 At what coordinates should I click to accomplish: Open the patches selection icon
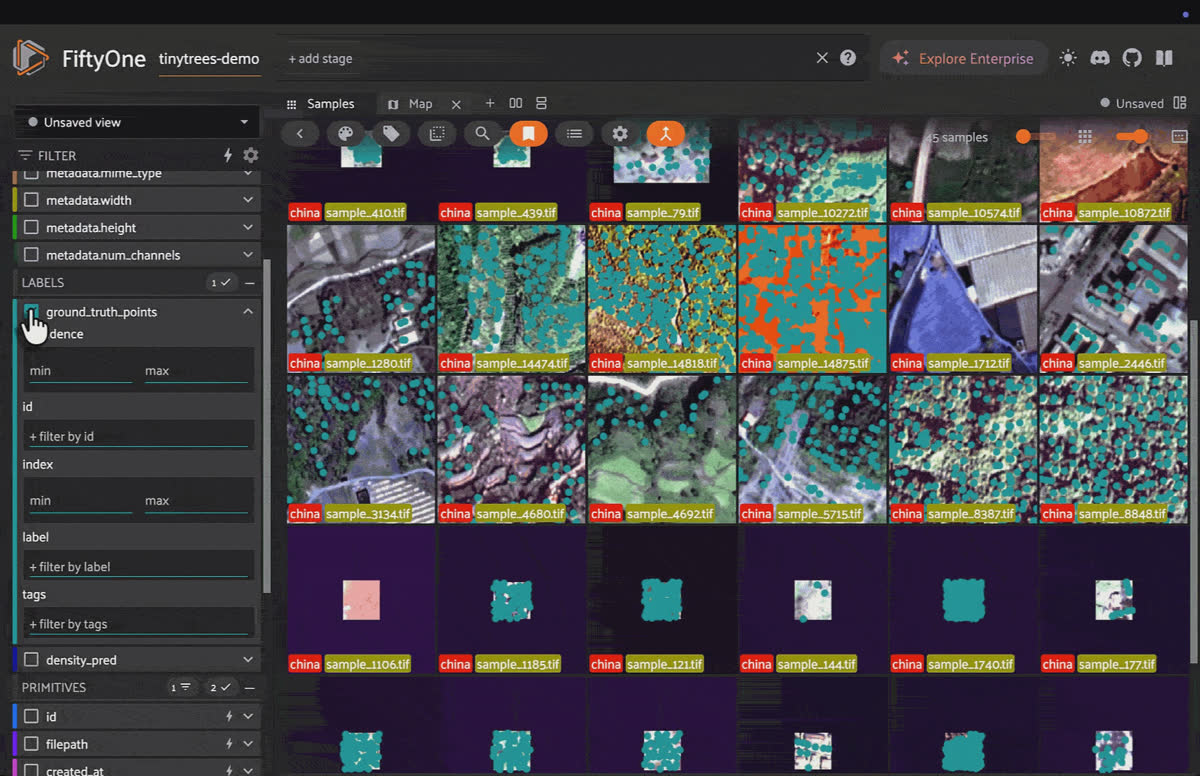click(x=437, y=133)
